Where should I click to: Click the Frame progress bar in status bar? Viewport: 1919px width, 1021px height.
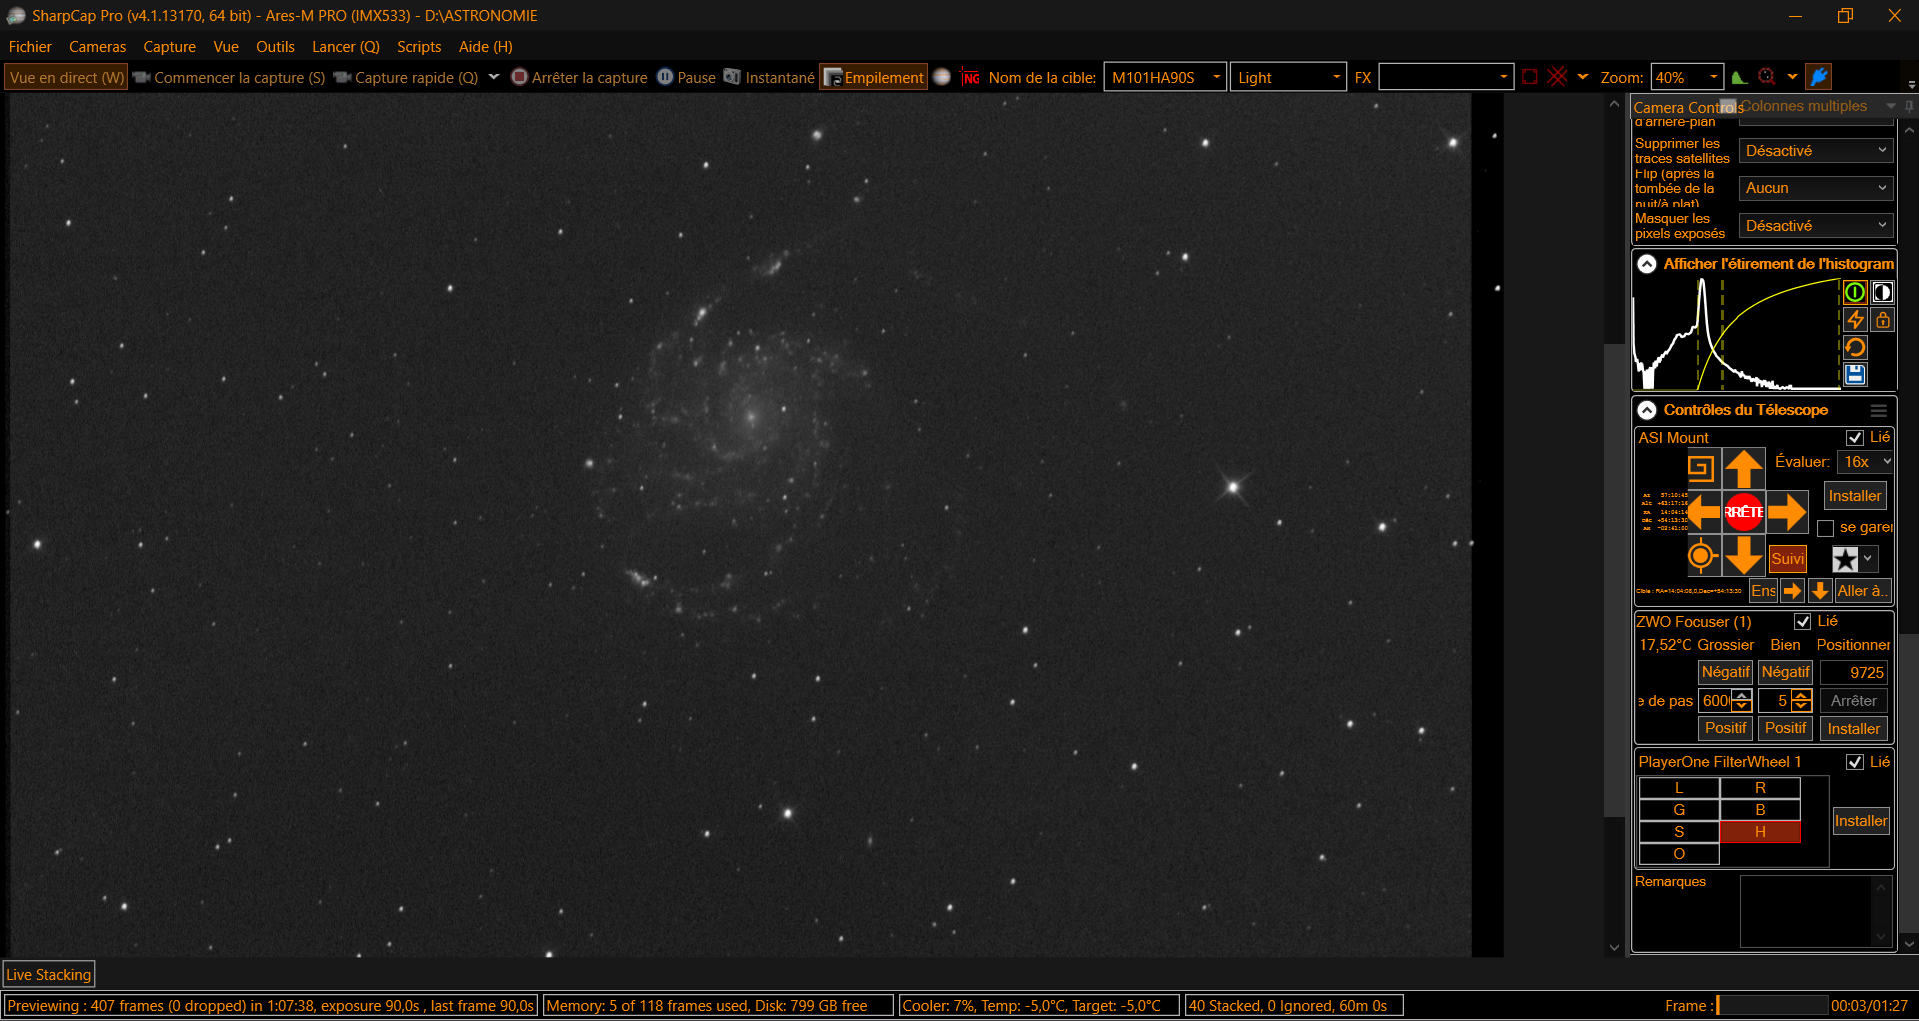tap(1772, 1006)
